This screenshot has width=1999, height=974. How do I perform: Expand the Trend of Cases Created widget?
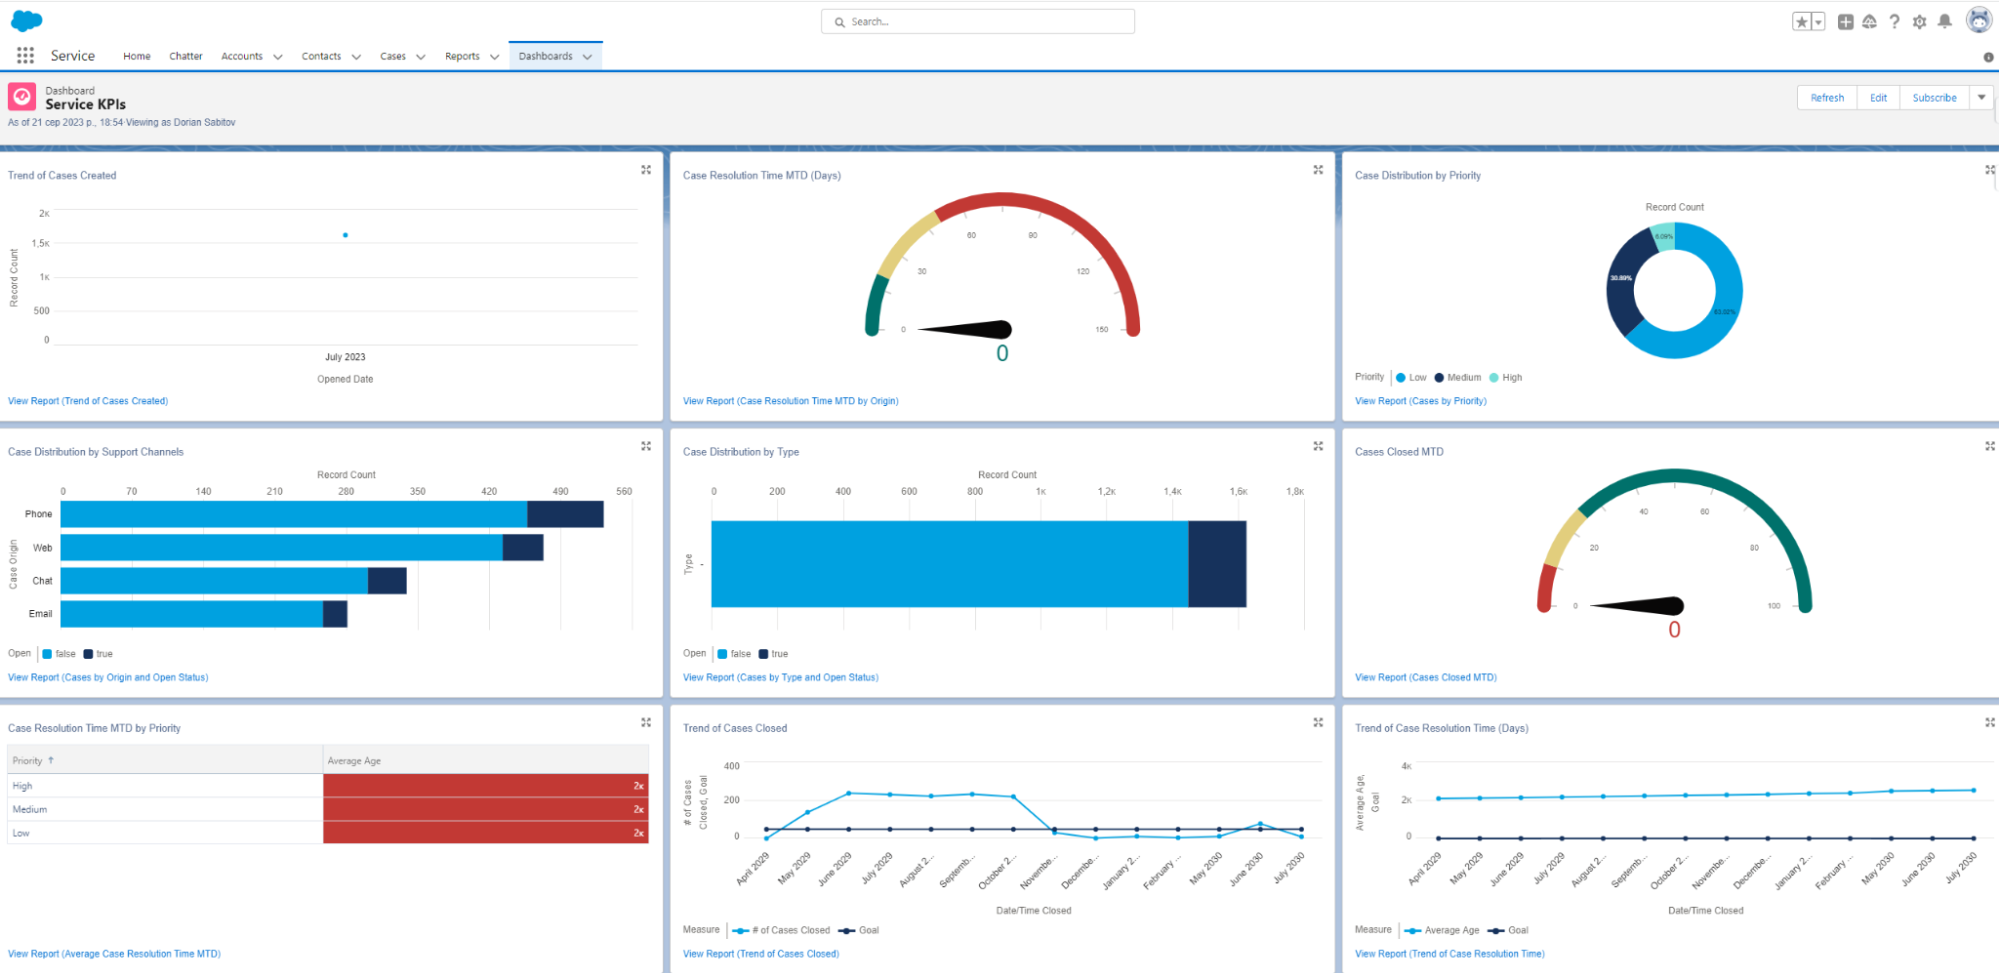click(646, 170)
